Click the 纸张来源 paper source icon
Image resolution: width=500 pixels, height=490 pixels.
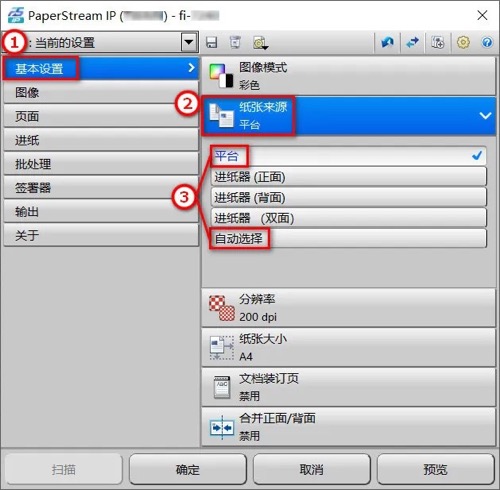(221, 116)
